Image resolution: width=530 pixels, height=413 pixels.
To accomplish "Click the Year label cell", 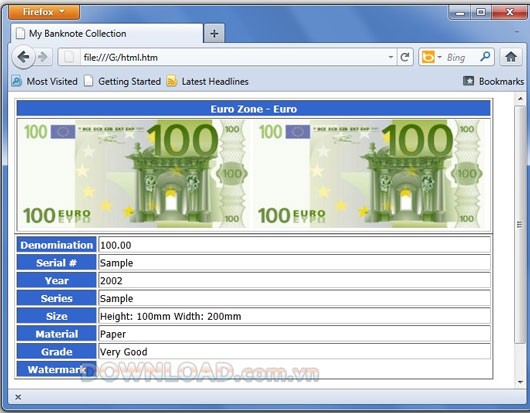I will 56,281.
